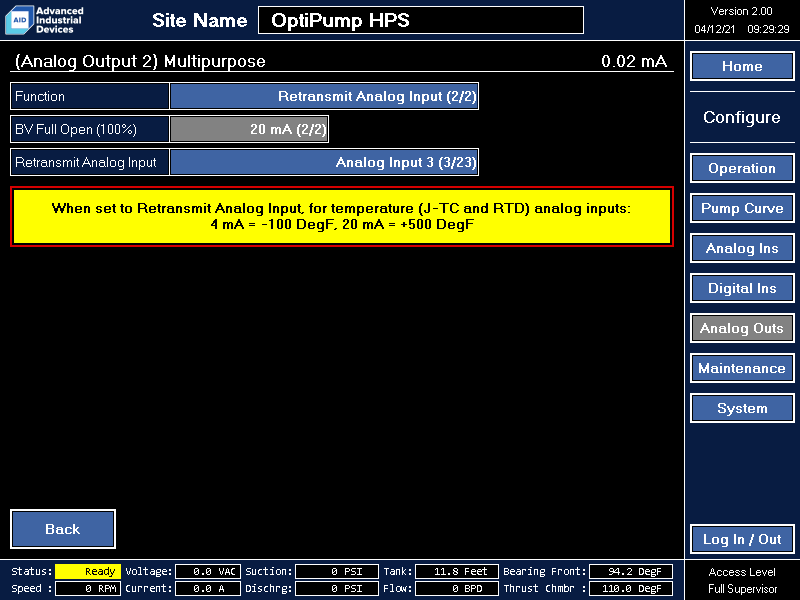Click the Version 2.00 text
This screenshot has height=600, width=800.
click(741, 11)
